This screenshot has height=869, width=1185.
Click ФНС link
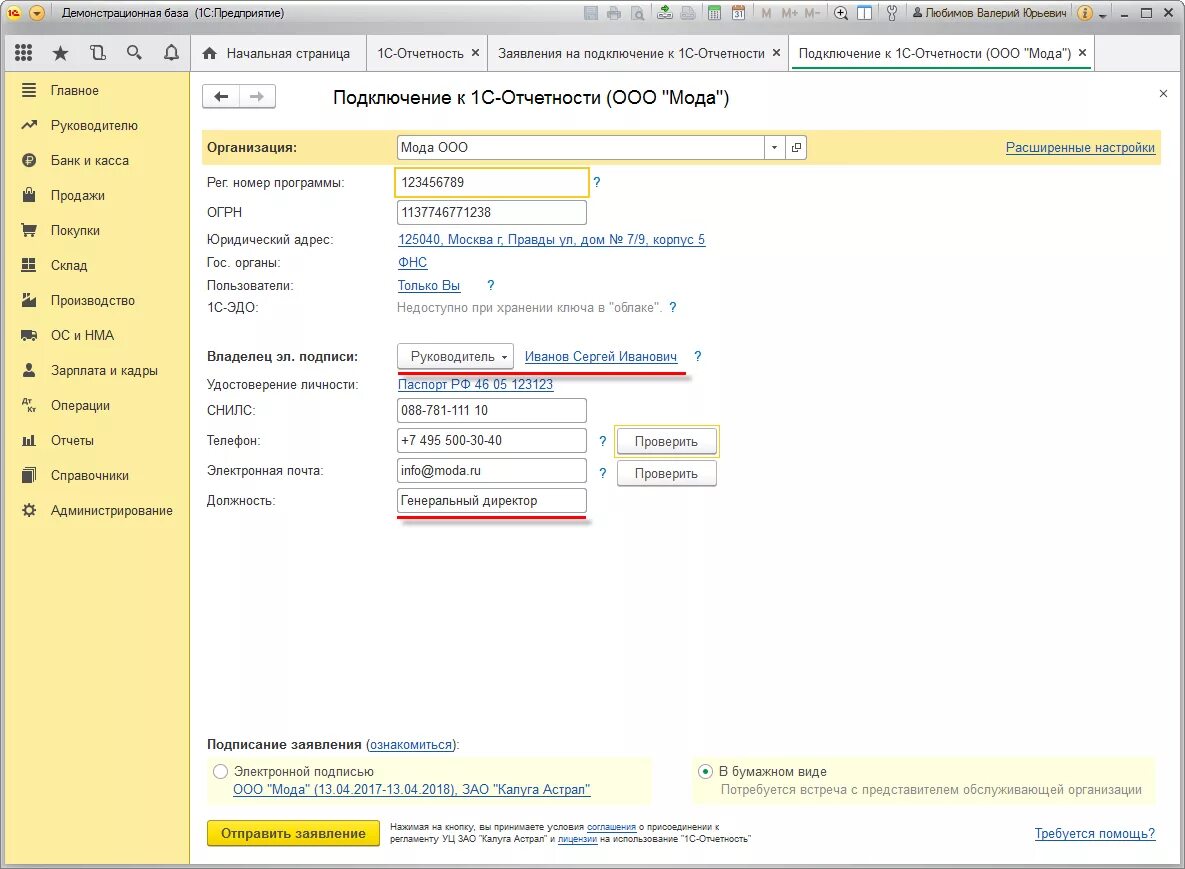[413, 262]
